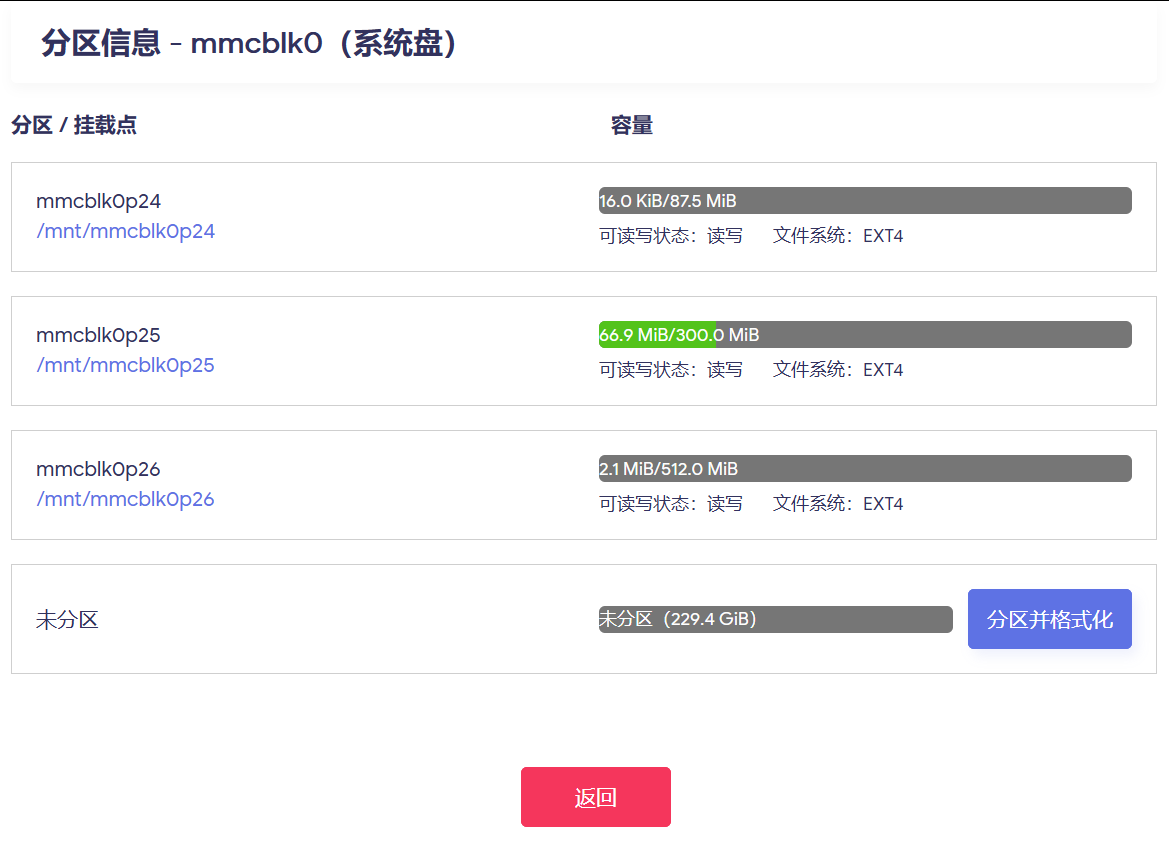Click the 可读写状态 text for mmcblk0p24
Image resolution: width=1169 pixels, height=849 pixels.
pyautogui.click(x=671, y=237)
